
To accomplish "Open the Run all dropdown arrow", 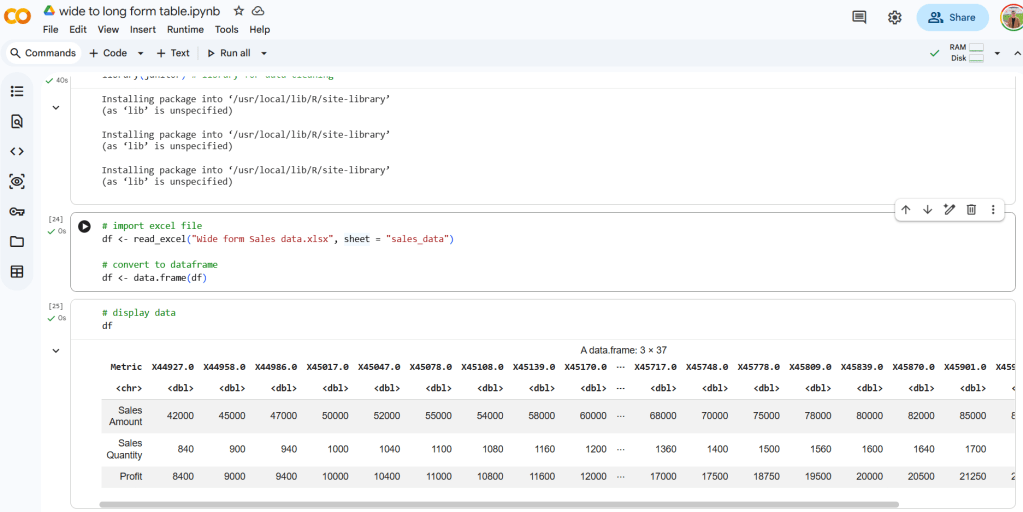I will [x=264, y=53].
